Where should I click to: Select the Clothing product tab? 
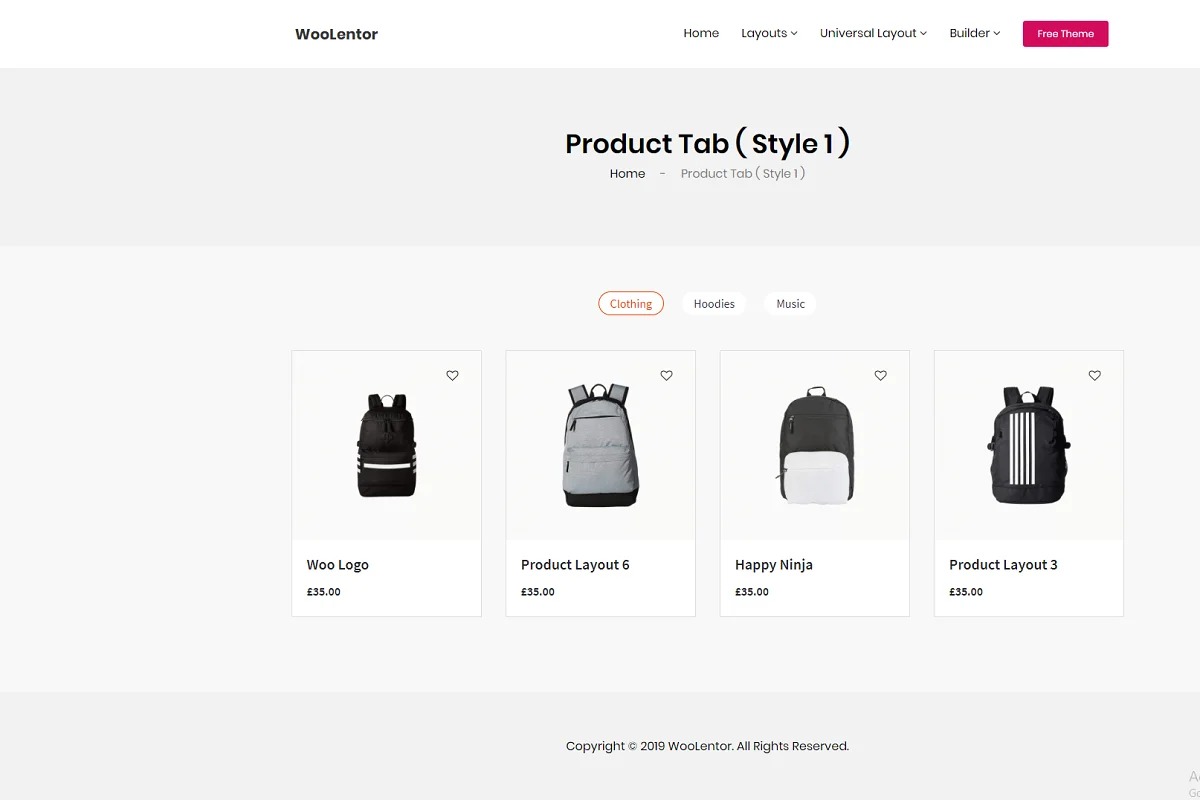[631, 303]
